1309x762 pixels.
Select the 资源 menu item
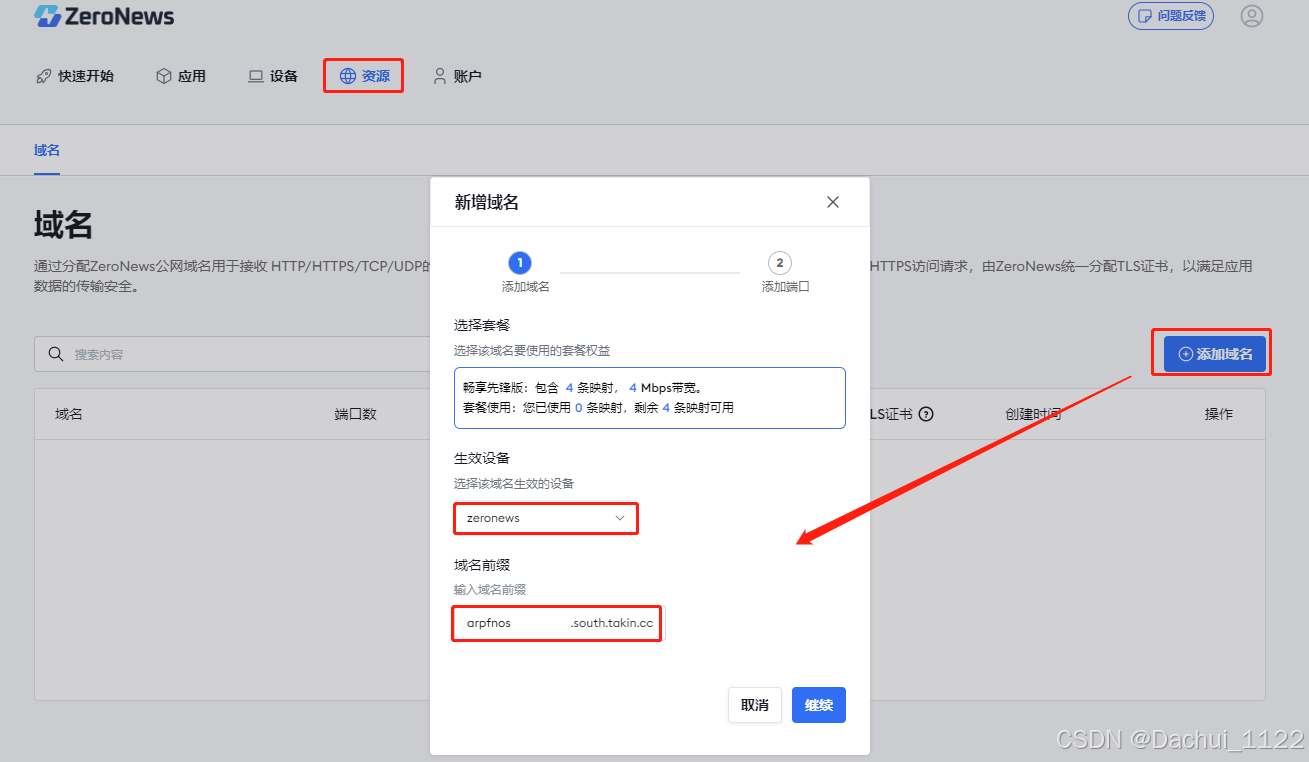tap(364, 76)
